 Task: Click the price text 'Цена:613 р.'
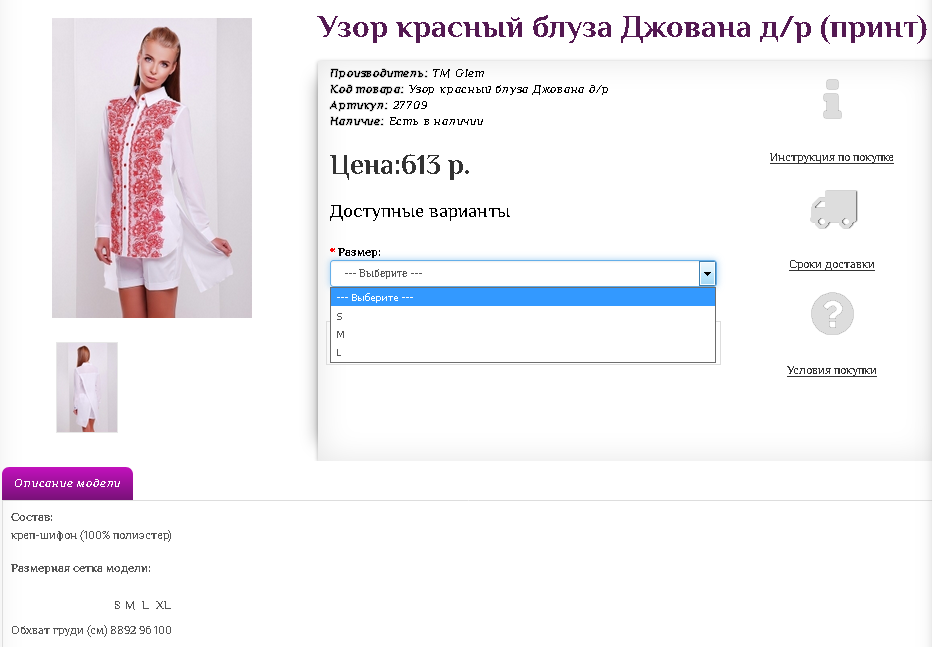pyautogui.click(x=399, y=165)
